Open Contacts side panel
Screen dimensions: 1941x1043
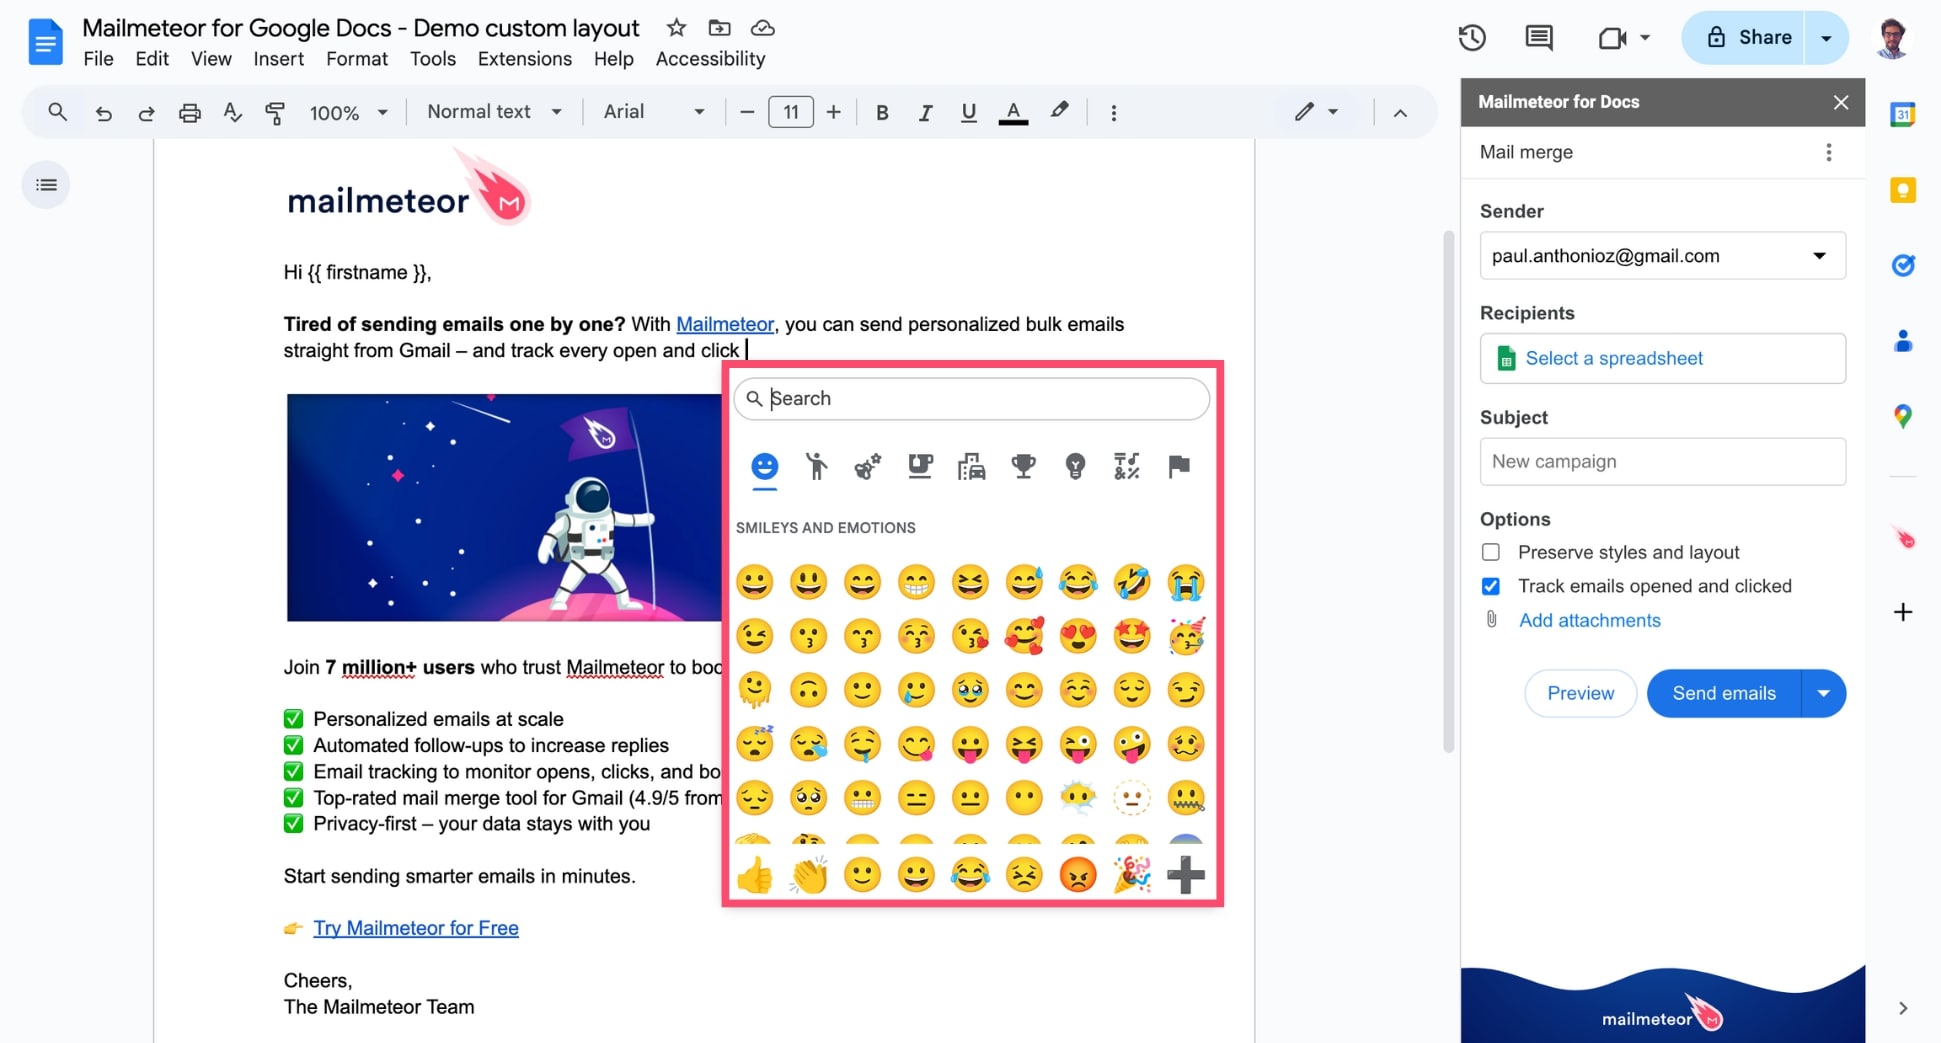click(x=1902, y=341)
